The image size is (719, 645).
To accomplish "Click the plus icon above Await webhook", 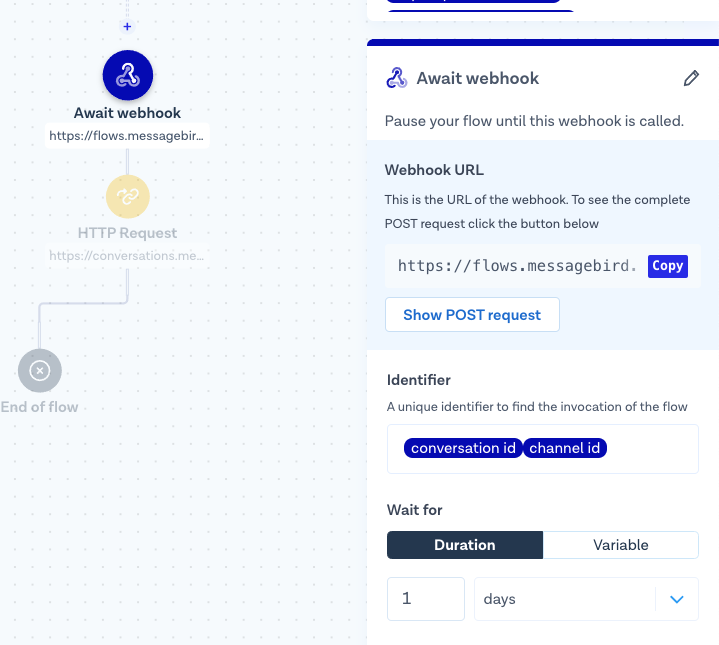I will [127, 27].
